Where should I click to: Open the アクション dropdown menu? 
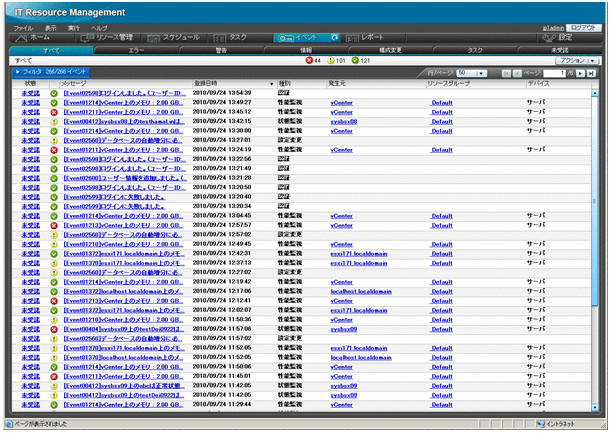click(577, 60)
